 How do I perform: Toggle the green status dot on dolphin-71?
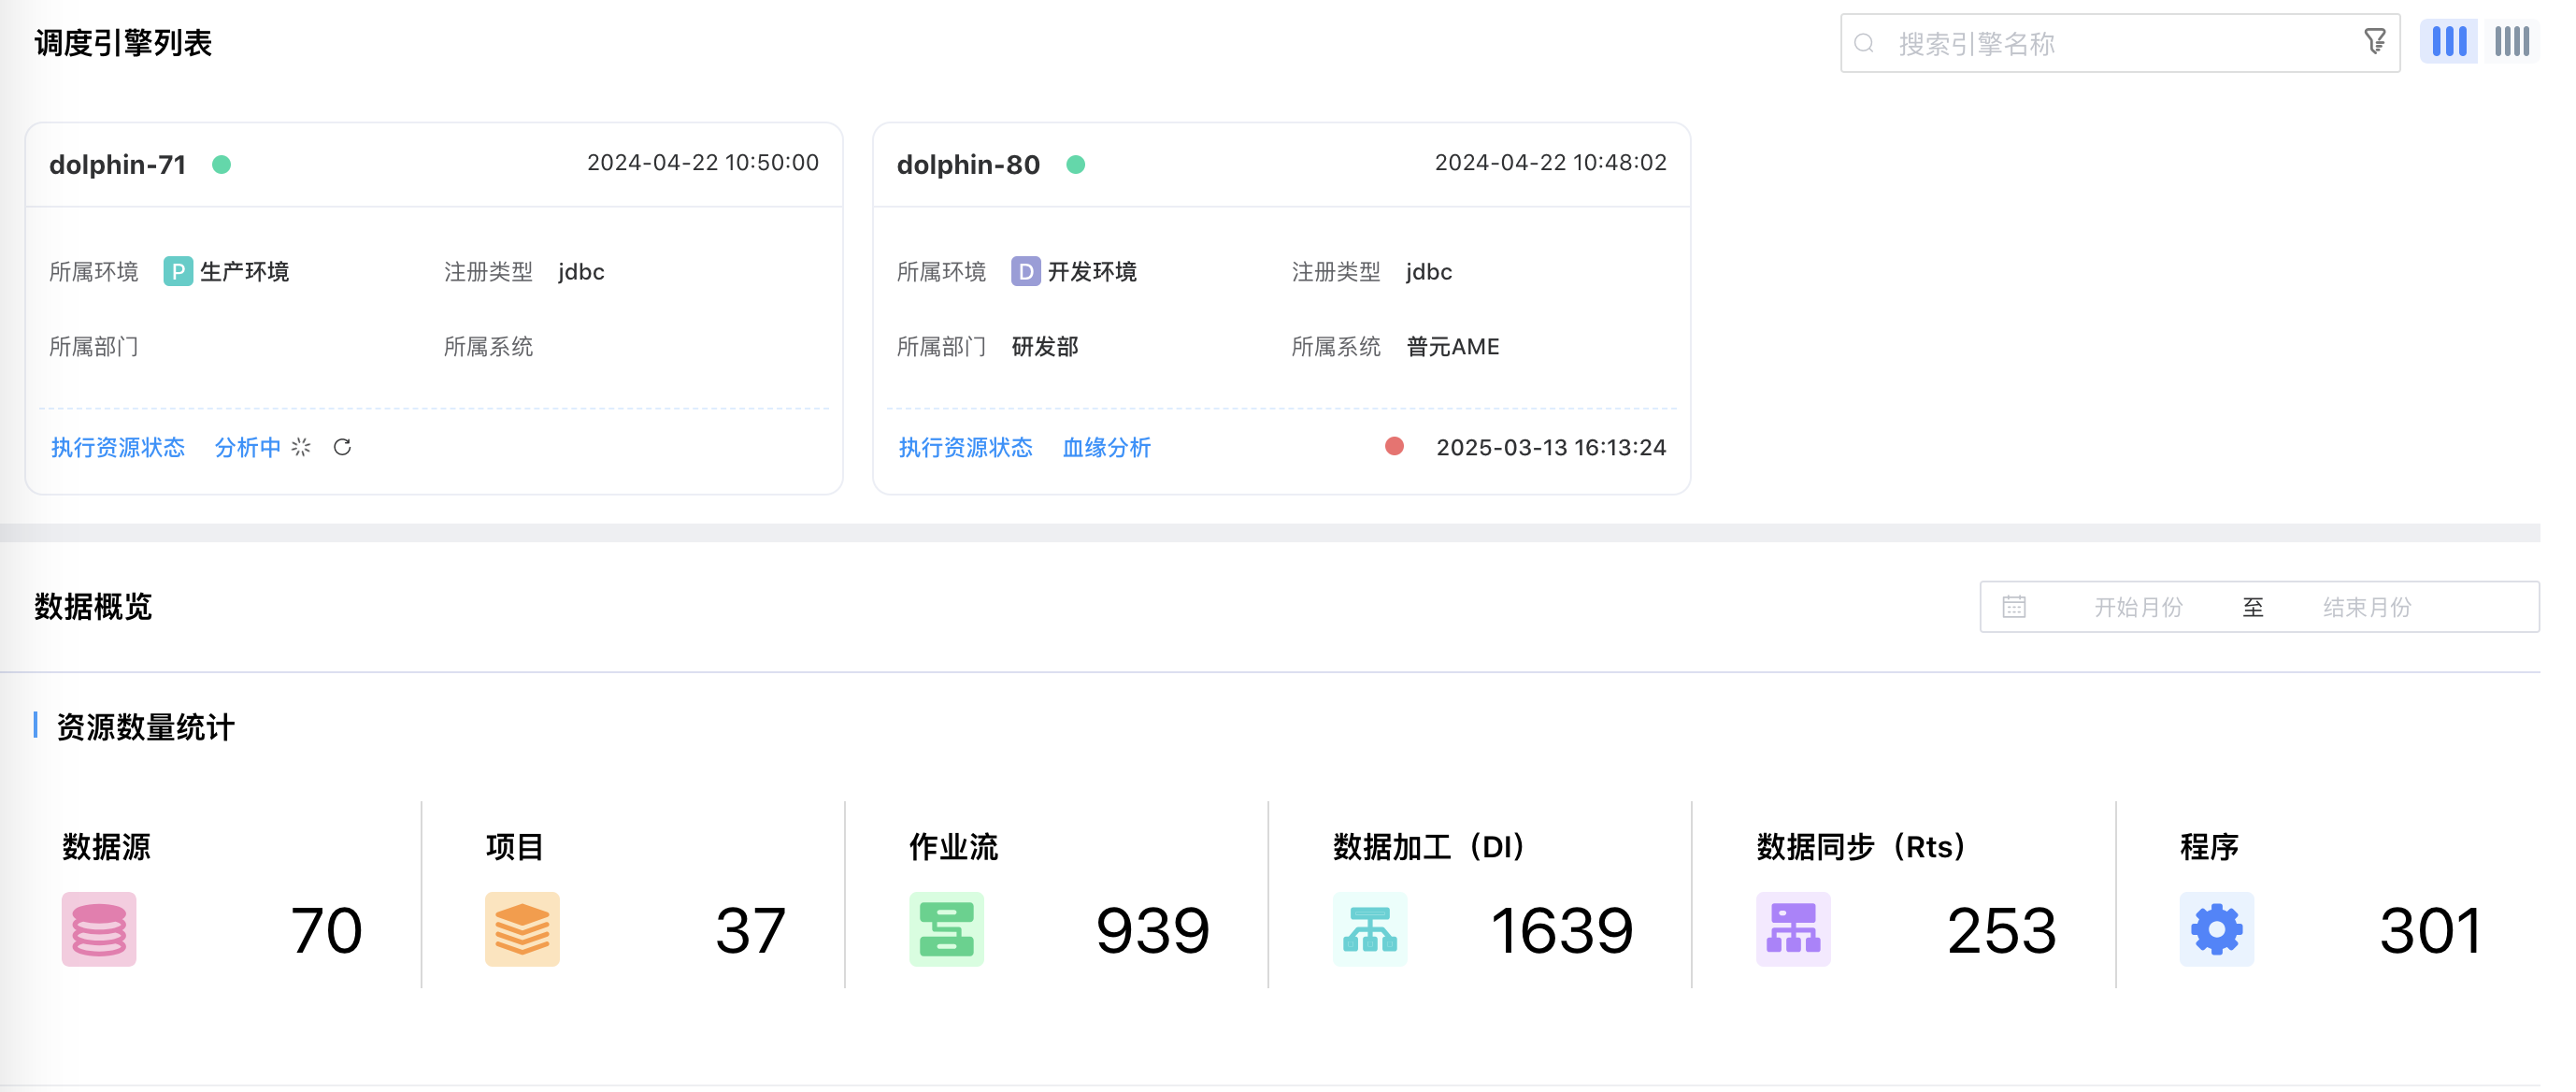(222, 163)
